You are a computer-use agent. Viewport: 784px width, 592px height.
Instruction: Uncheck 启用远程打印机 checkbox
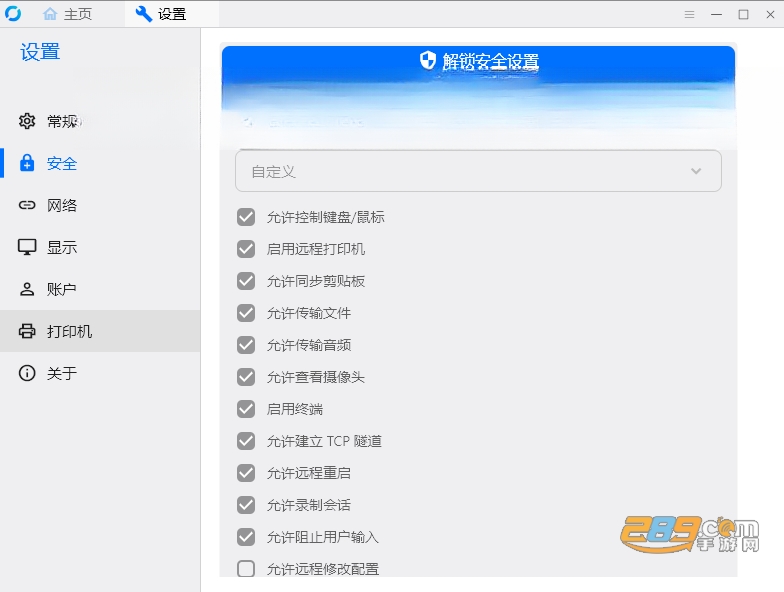tap(246, 249)
